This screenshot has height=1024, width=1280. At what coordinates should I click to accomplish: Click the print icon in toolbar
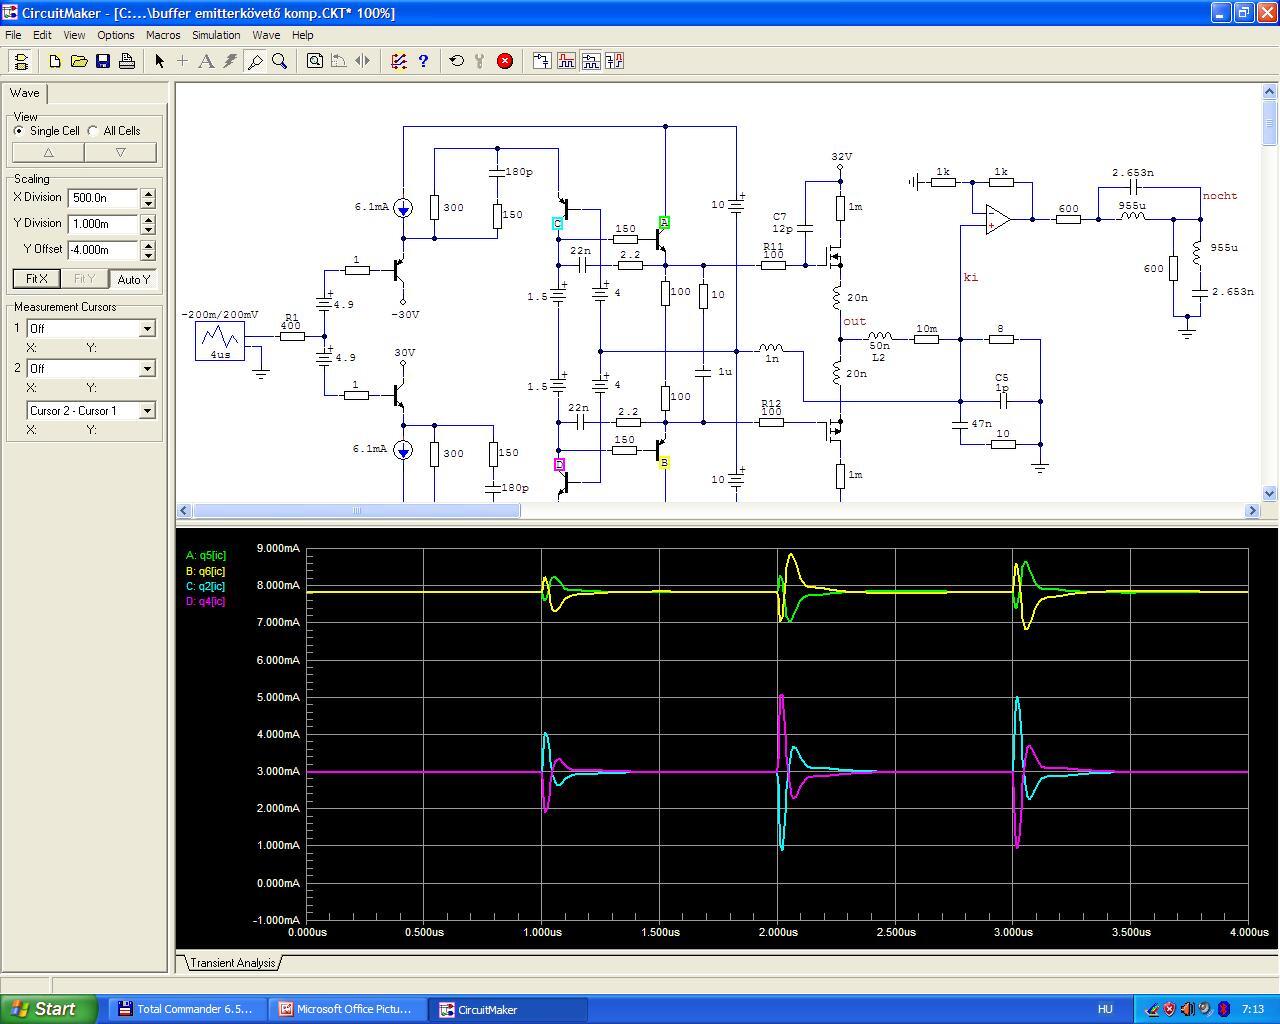127,61
